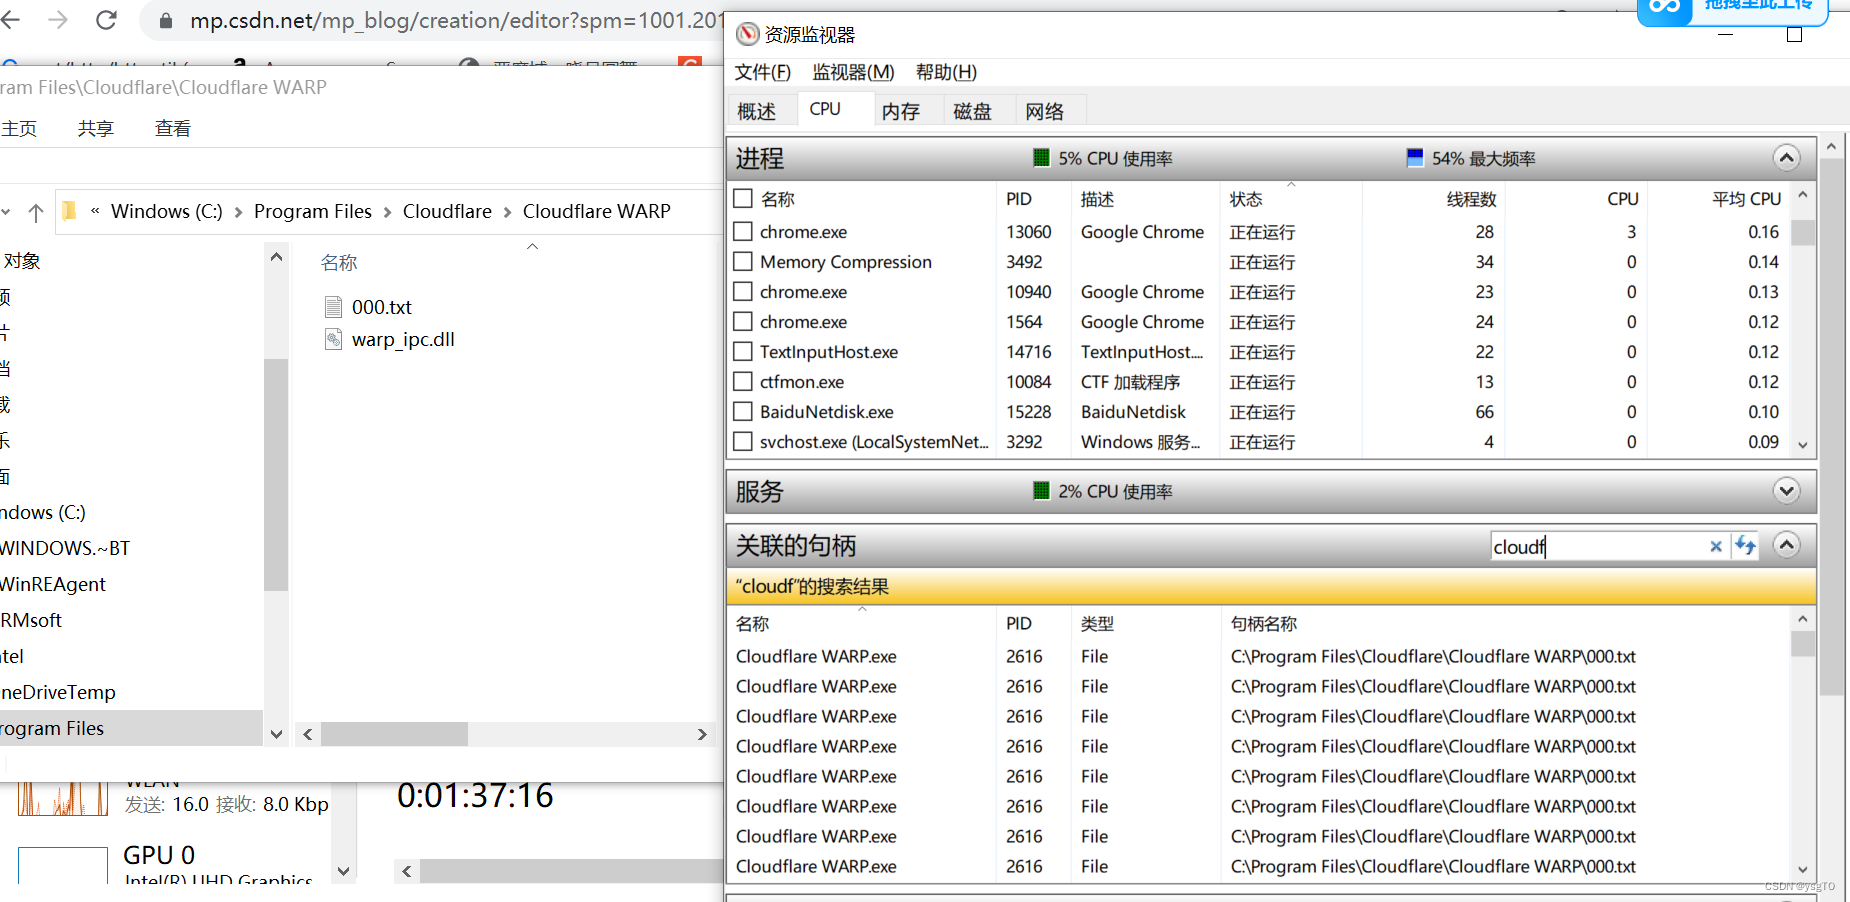Check the chrome.exe PID 1564 checkbox
This screenshot has width=1850, height=902.
[x=743, y=321]
